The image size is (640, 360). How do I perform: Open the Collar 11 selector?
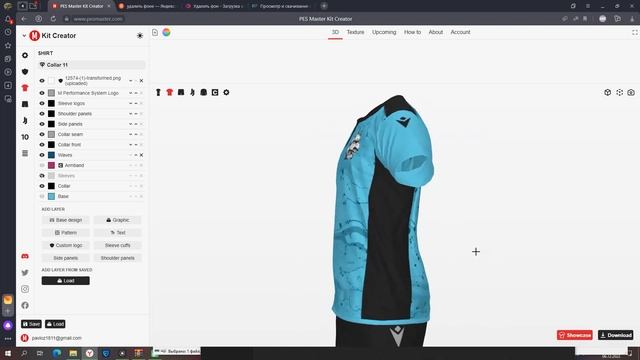pos(91,65)
